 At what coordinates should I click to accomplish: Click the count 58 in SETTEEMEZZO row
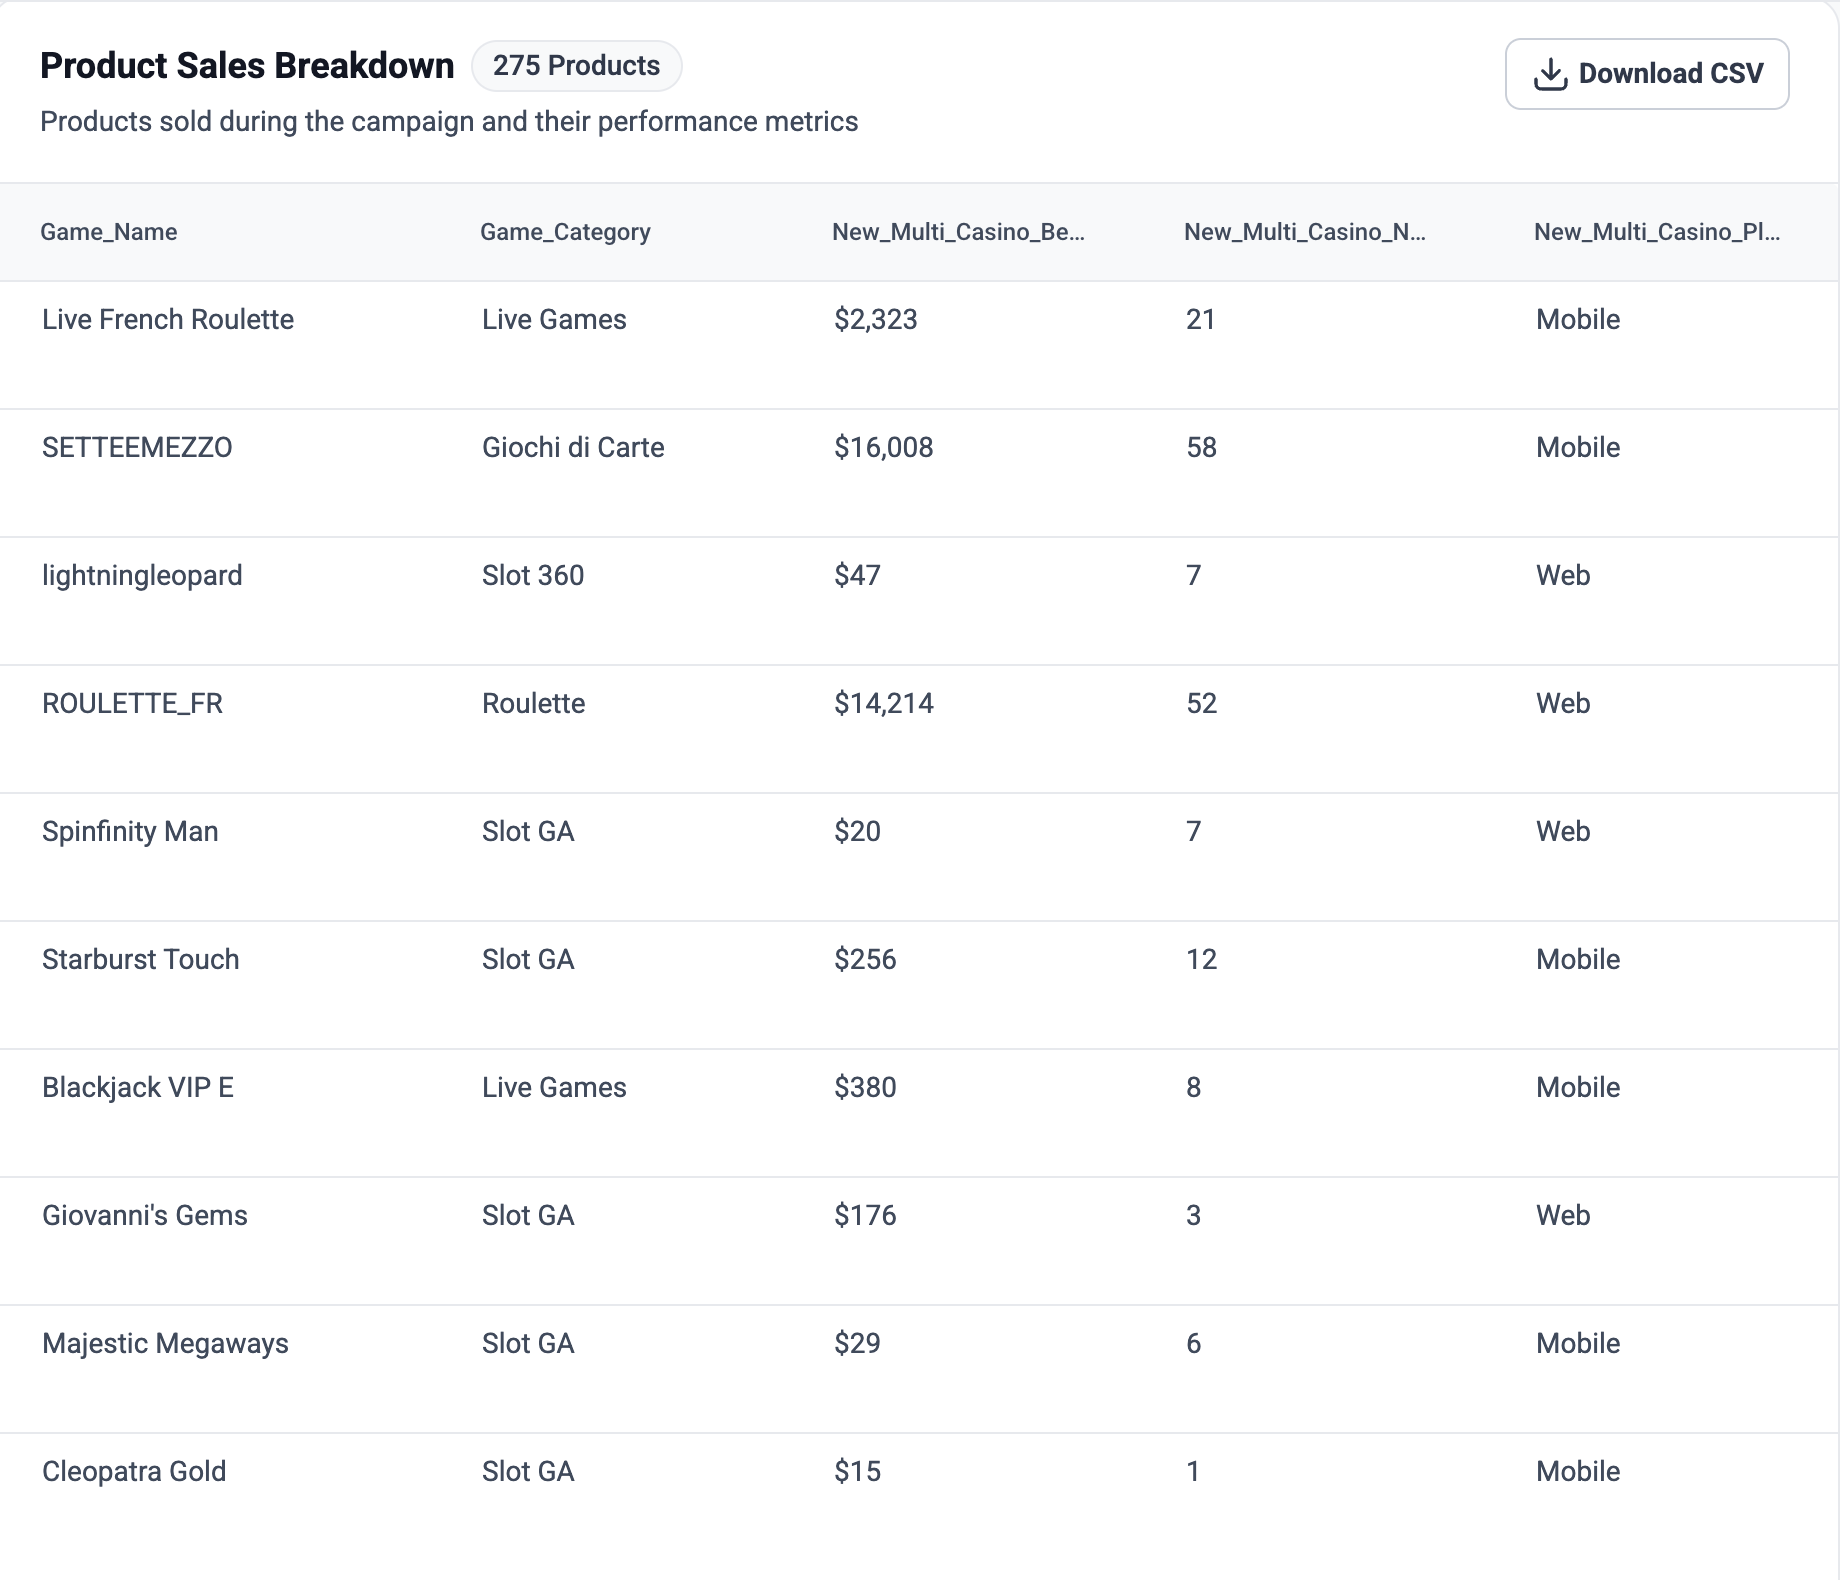coord(1202,448)
